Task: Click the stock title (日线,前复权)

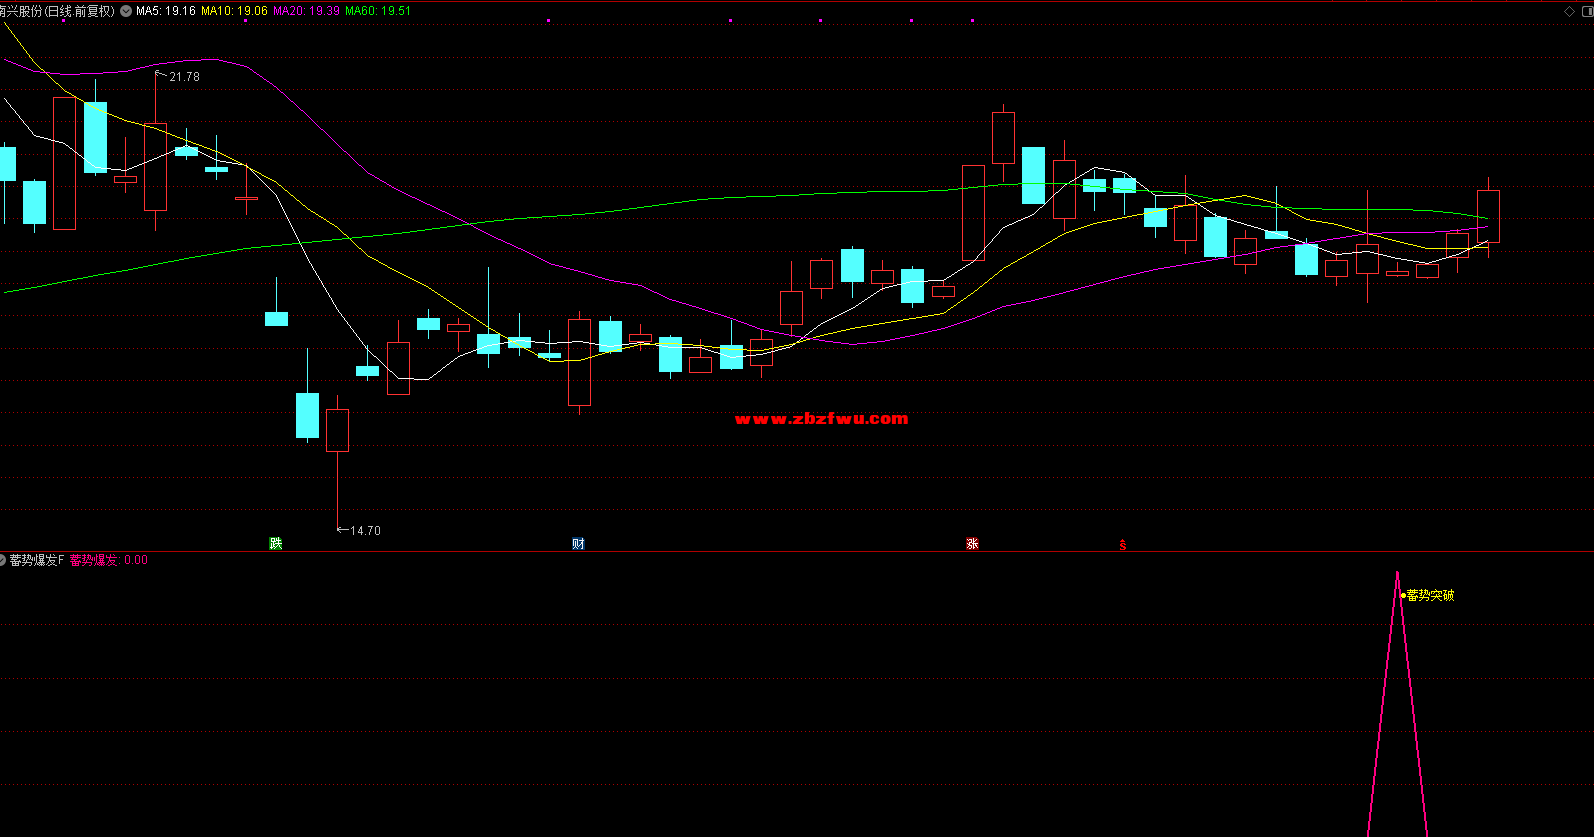Action: [57, 11]
